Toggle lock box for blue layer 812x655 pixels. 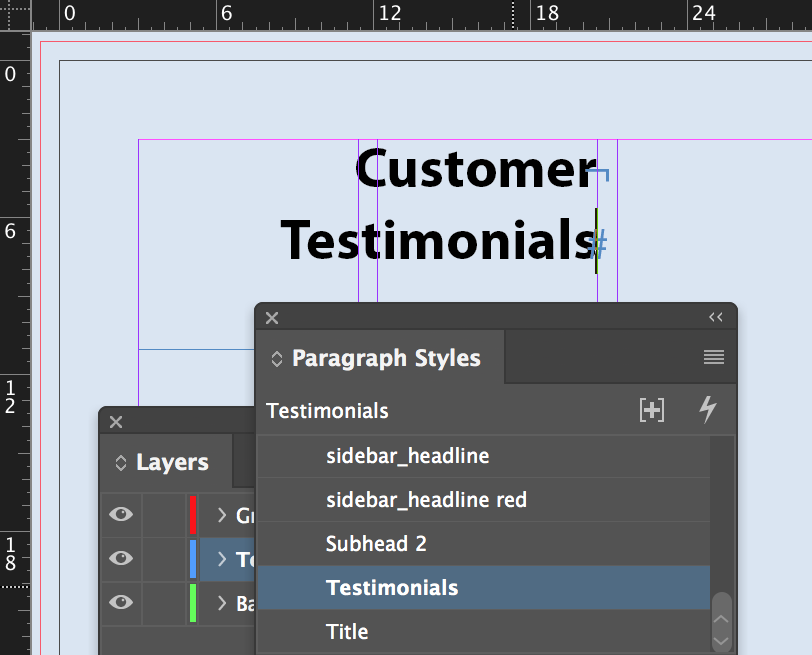164,559
